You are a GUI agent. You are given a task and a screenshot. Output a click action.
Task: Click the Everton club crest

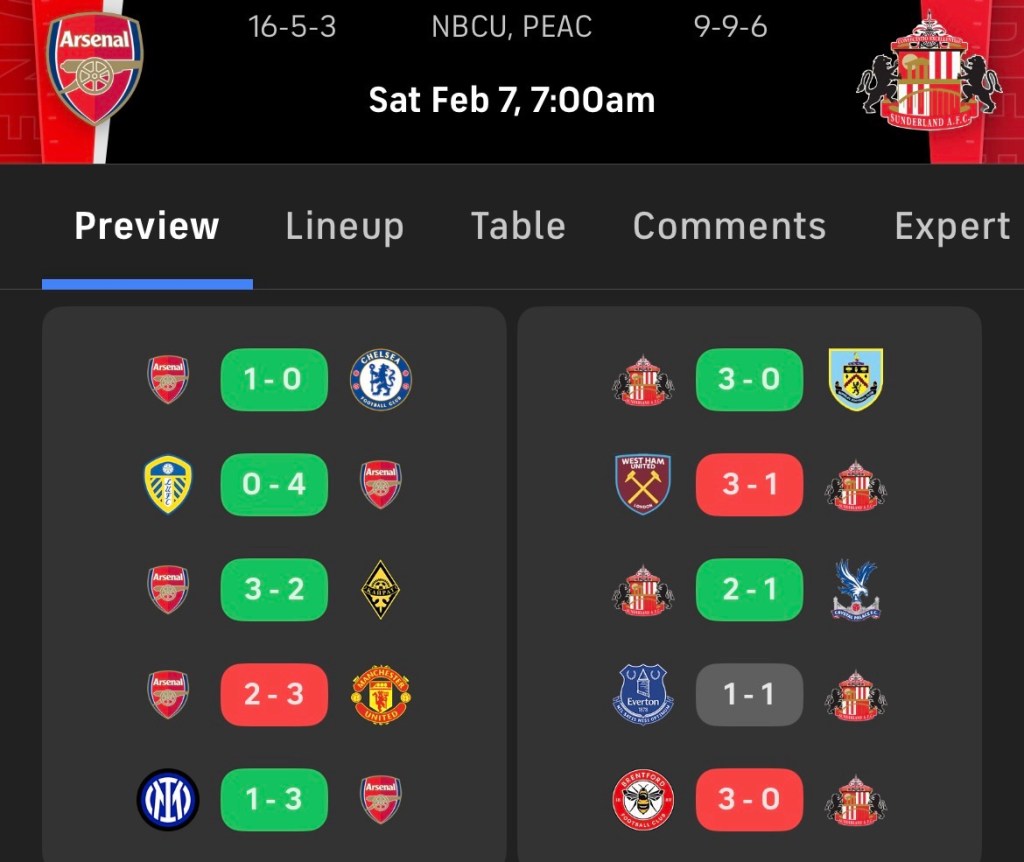643,694
